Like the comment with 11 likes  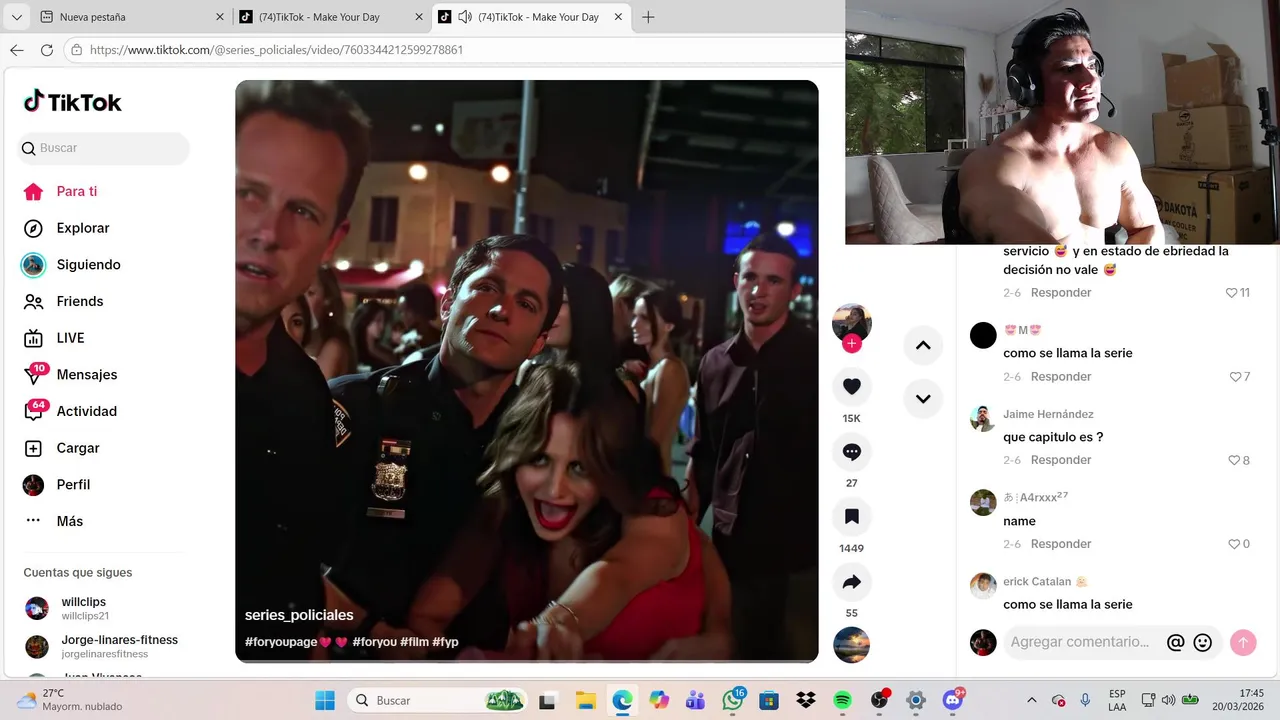click(1238, 293)
